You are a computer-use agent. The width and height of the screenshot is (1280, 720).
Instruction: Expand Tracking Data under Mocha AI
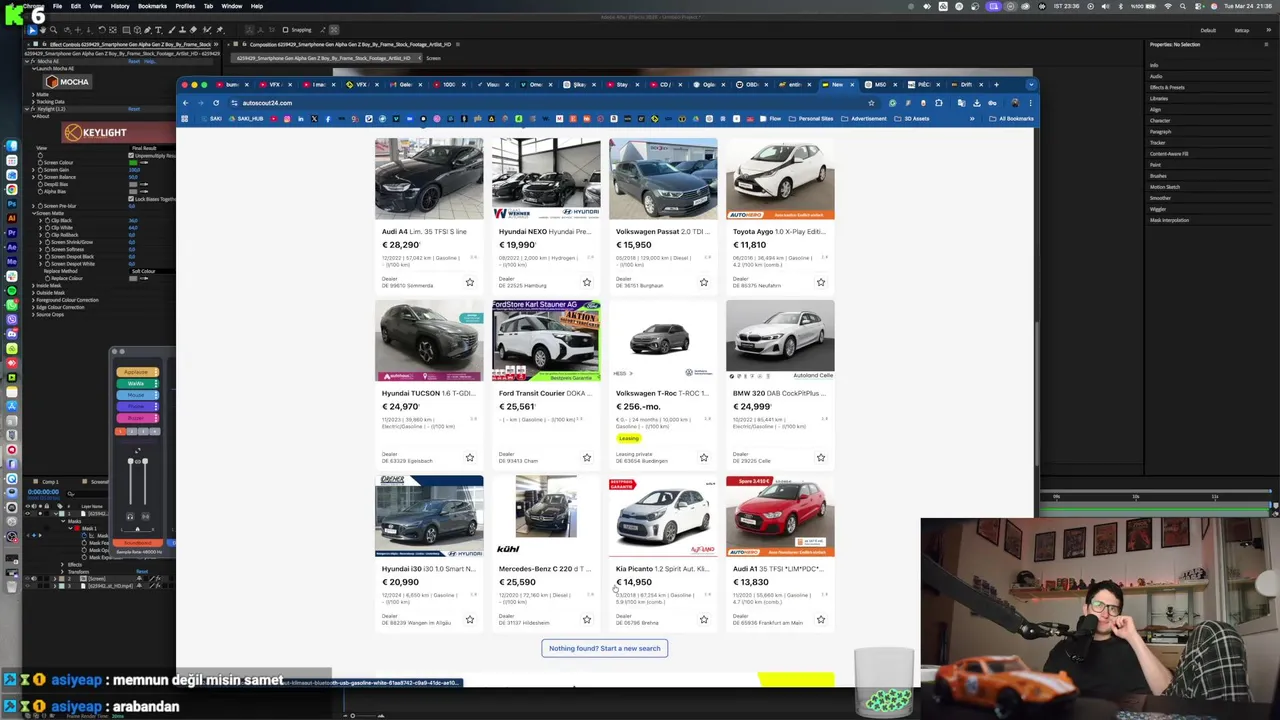click(x=33, y=102)
